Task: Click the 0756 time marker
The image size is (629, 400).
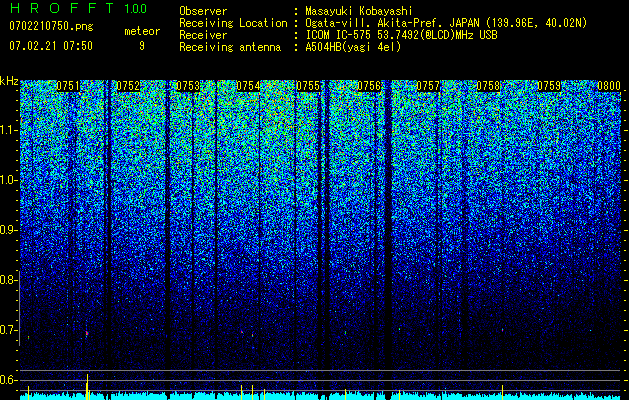Action: (x=369, y=86)
